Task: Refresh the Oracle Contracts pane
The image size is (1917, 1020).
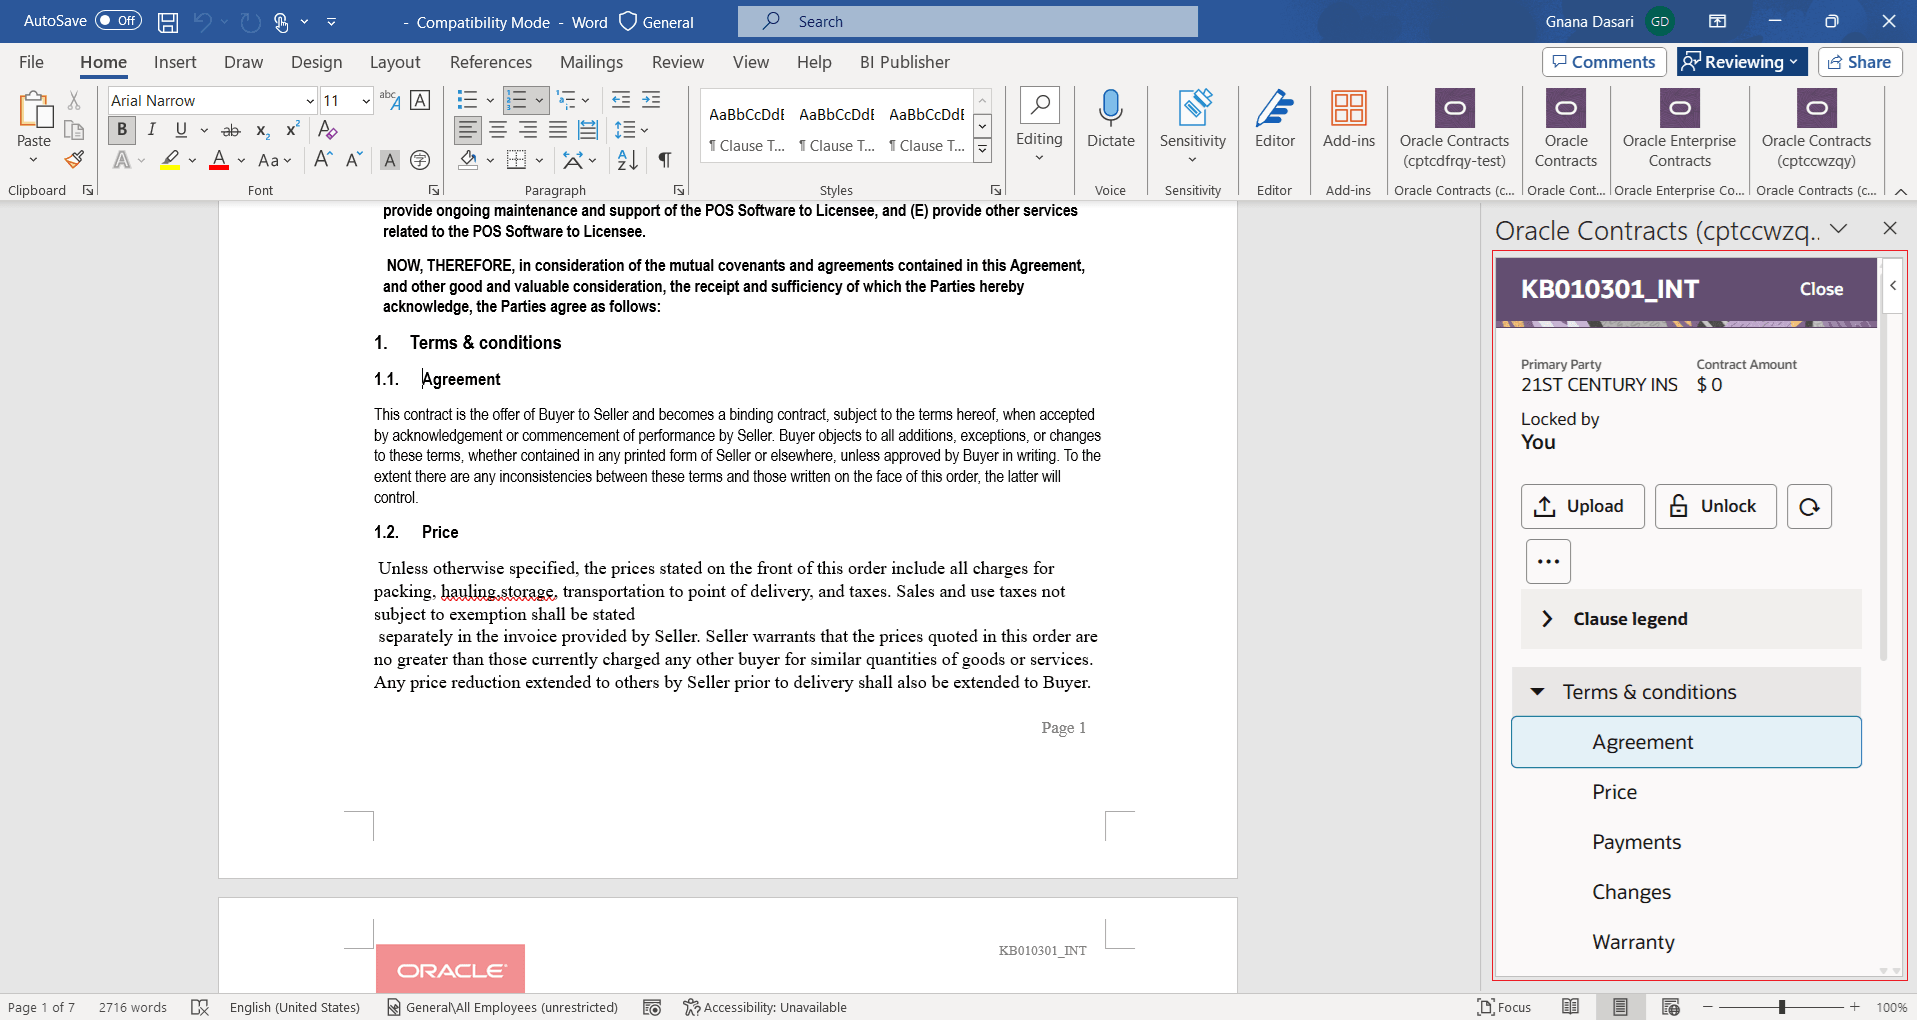Action: click(1808, 506)
